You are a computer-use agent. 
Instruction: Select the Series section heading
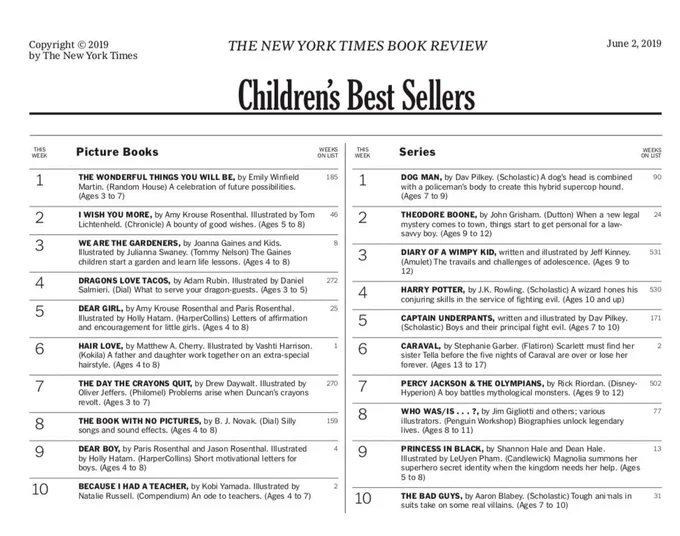coord(417,152)
